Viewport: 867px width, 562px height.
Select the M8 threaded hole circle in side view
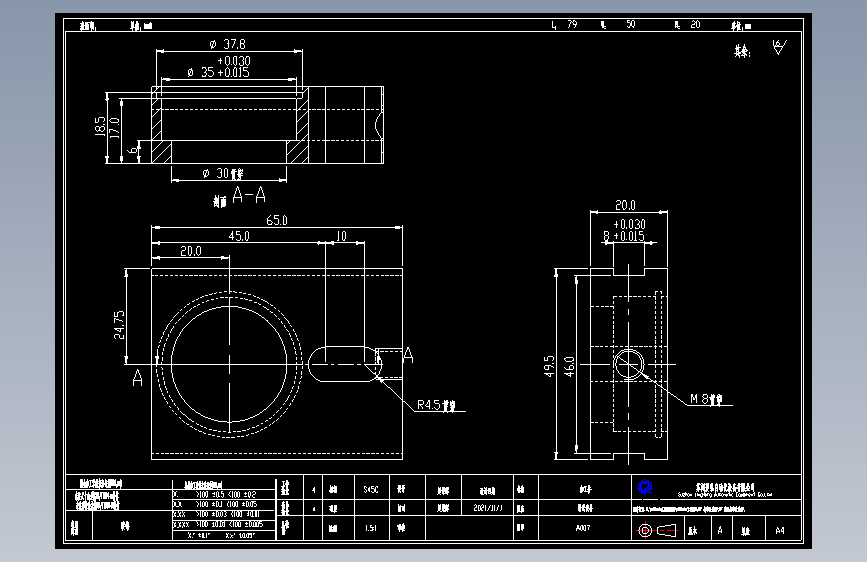629,365
